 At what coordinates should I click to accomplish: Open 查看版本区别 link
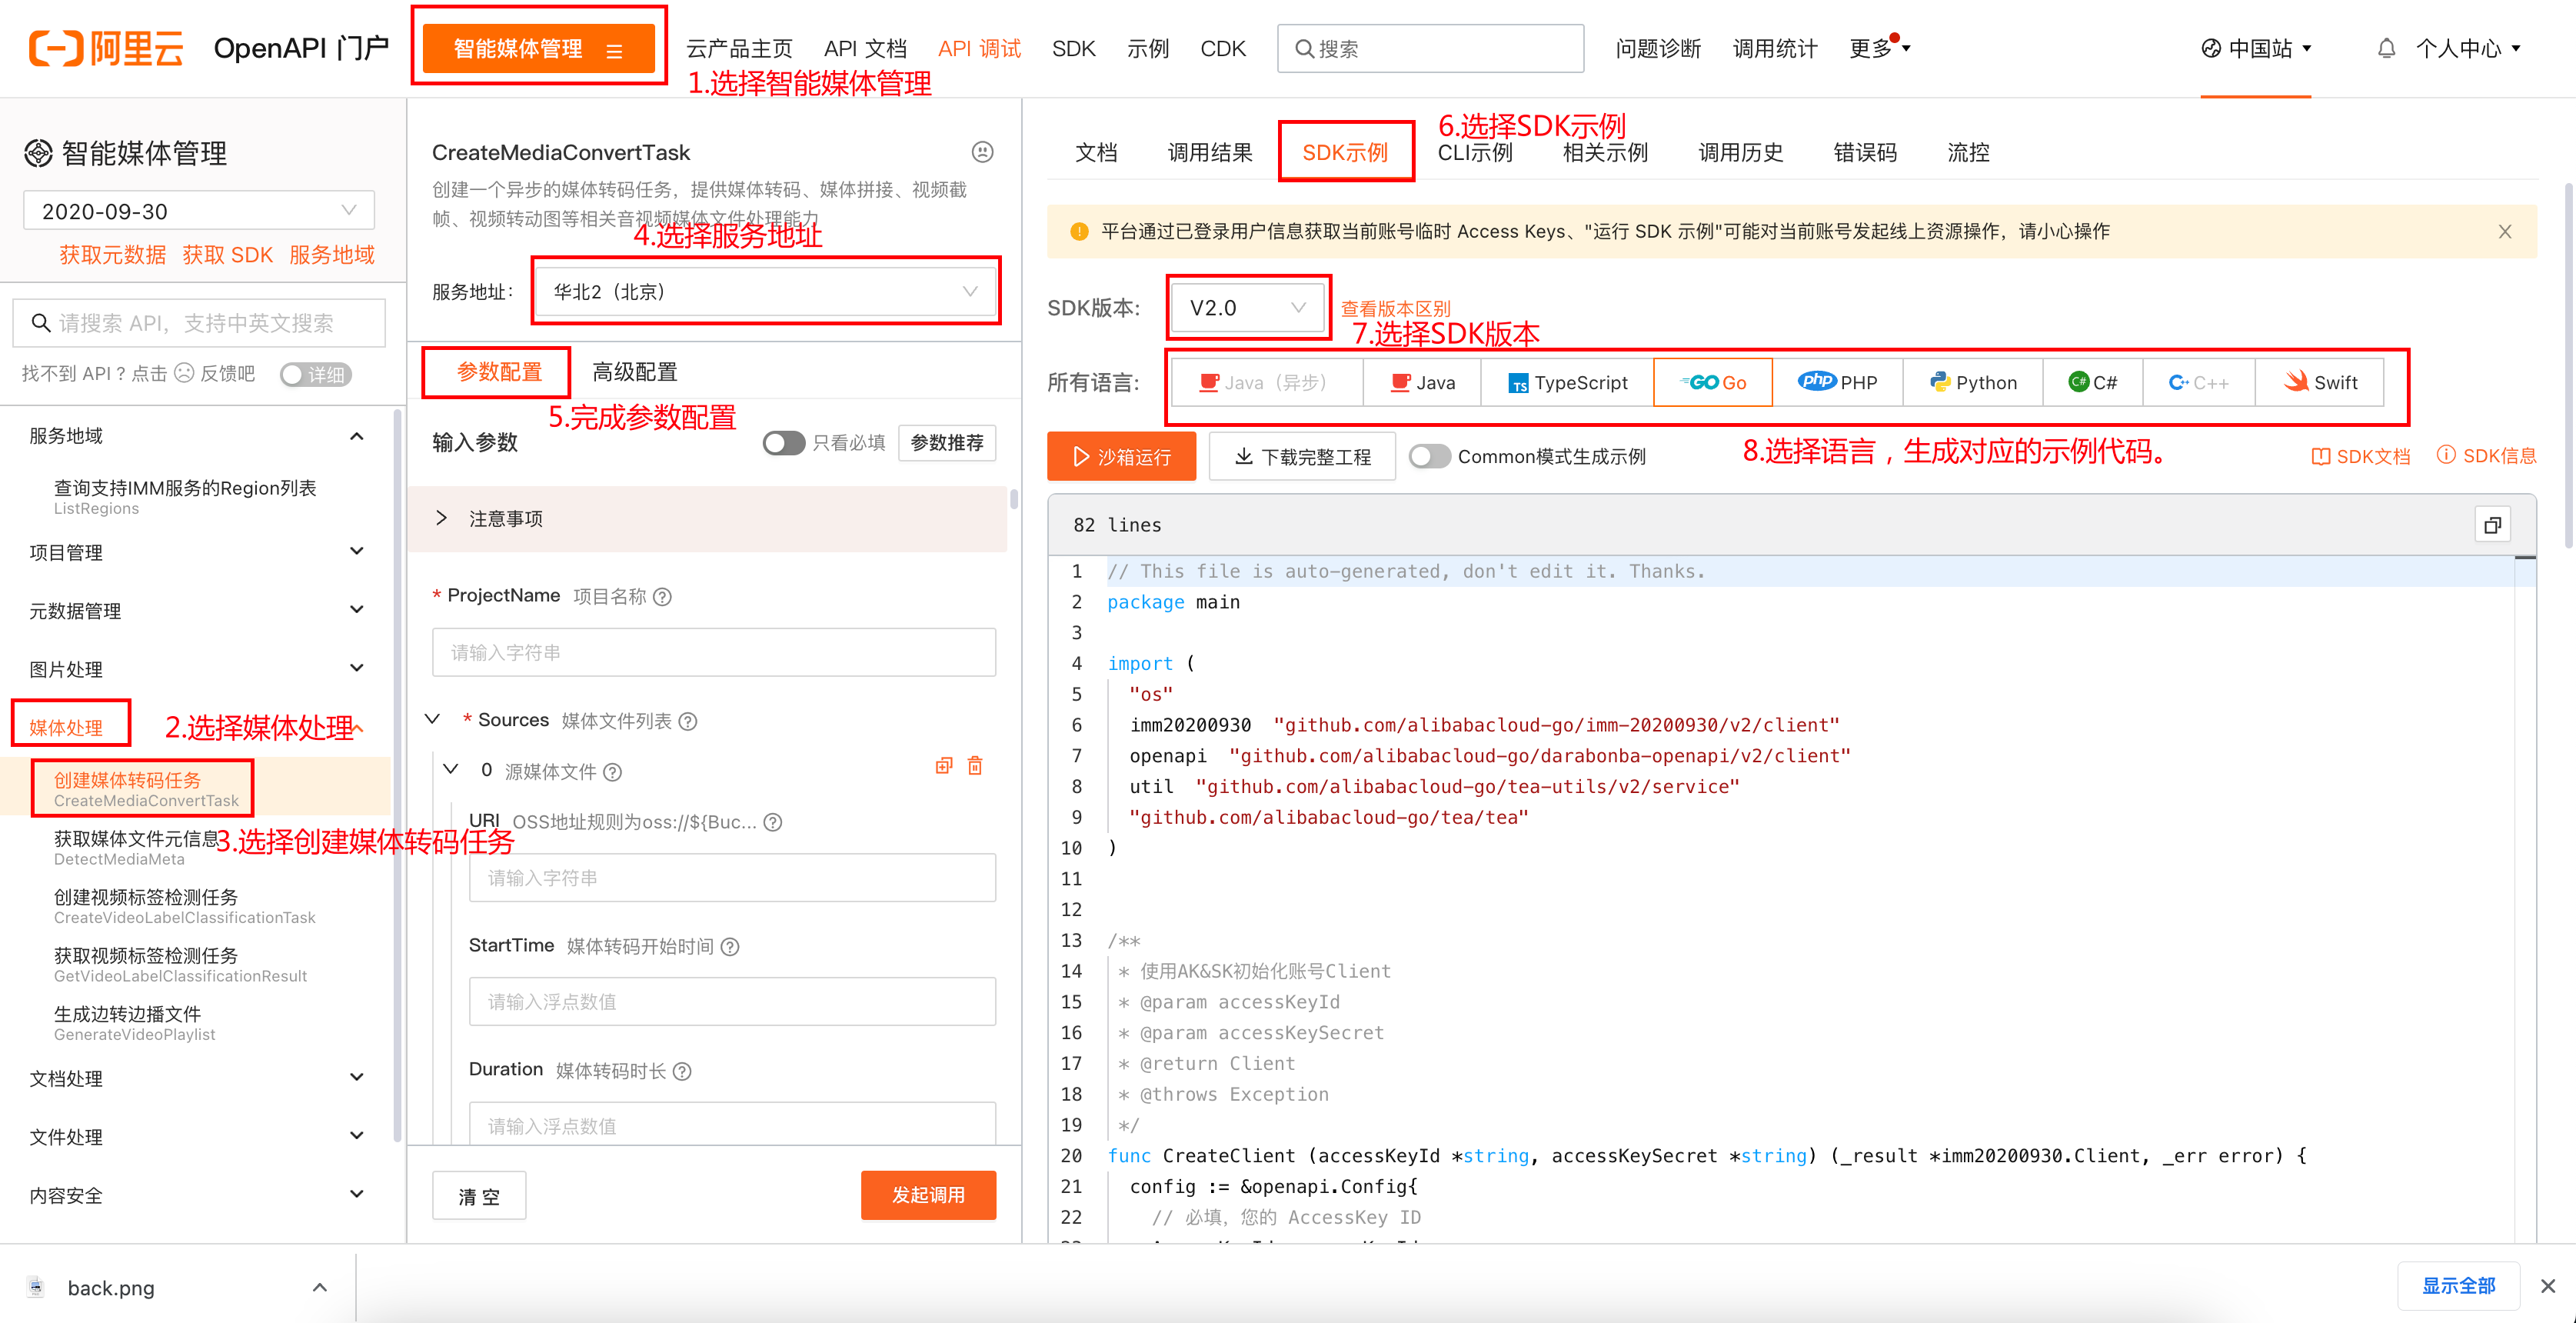1395,308
